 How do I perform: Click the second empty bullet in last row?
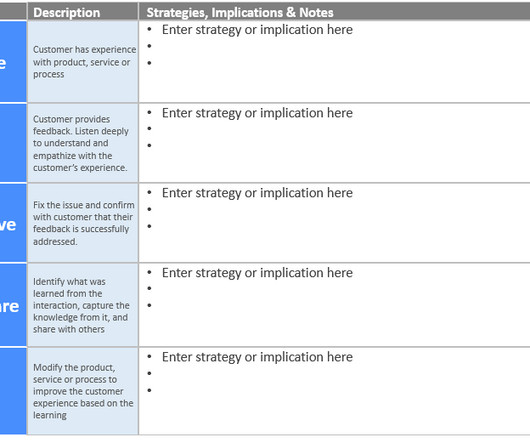tap(149, 373)
